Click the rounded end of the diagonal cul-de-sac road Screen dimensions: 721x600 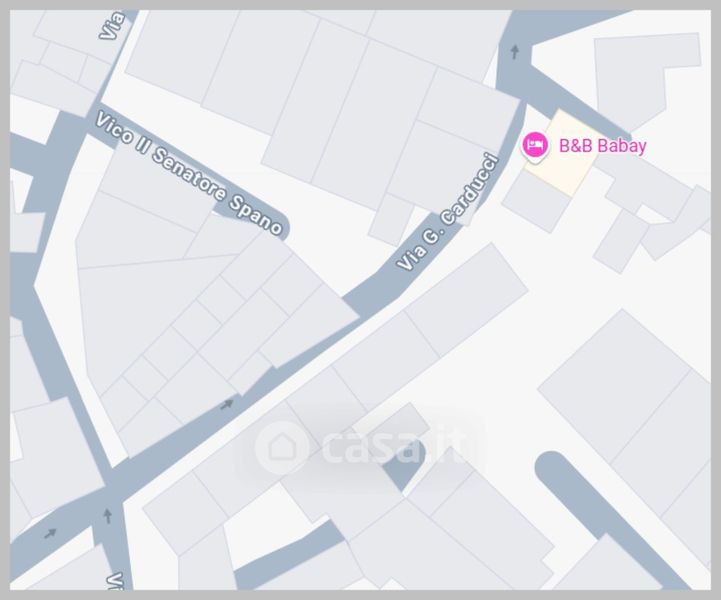[x=551, y=465]
